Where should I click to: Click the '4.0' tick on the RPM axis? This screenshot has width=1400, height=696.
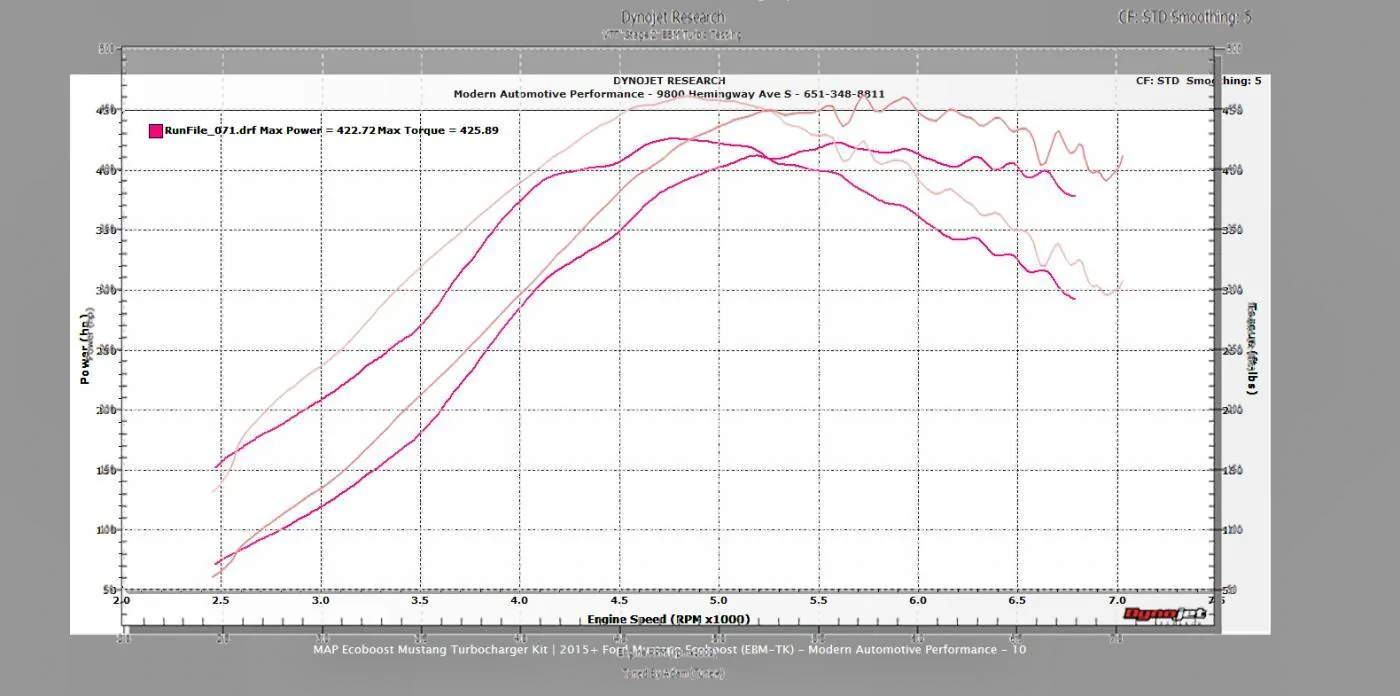tap(519, 602)
